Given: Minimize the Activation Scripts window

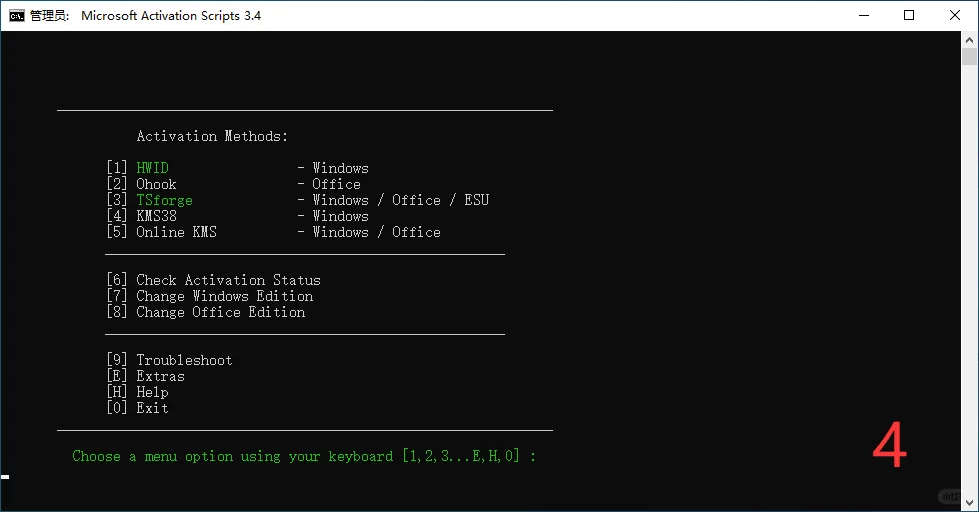Looking at the screenshot, I should coord(862,15).
